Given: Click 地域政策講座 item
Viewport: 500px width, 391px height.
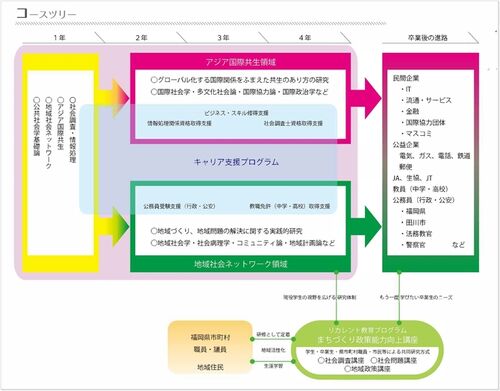Looking at the screenshot, I should point(367,369).
